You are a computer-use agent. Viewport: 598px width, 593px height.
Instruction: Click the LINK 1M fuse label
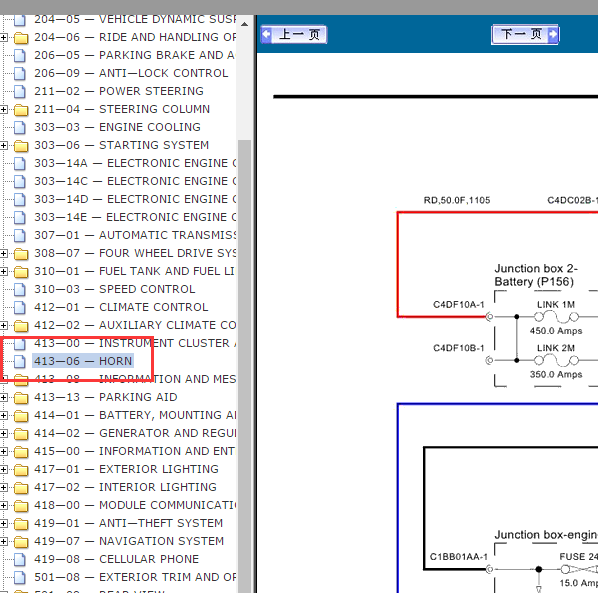pos(556,305)
